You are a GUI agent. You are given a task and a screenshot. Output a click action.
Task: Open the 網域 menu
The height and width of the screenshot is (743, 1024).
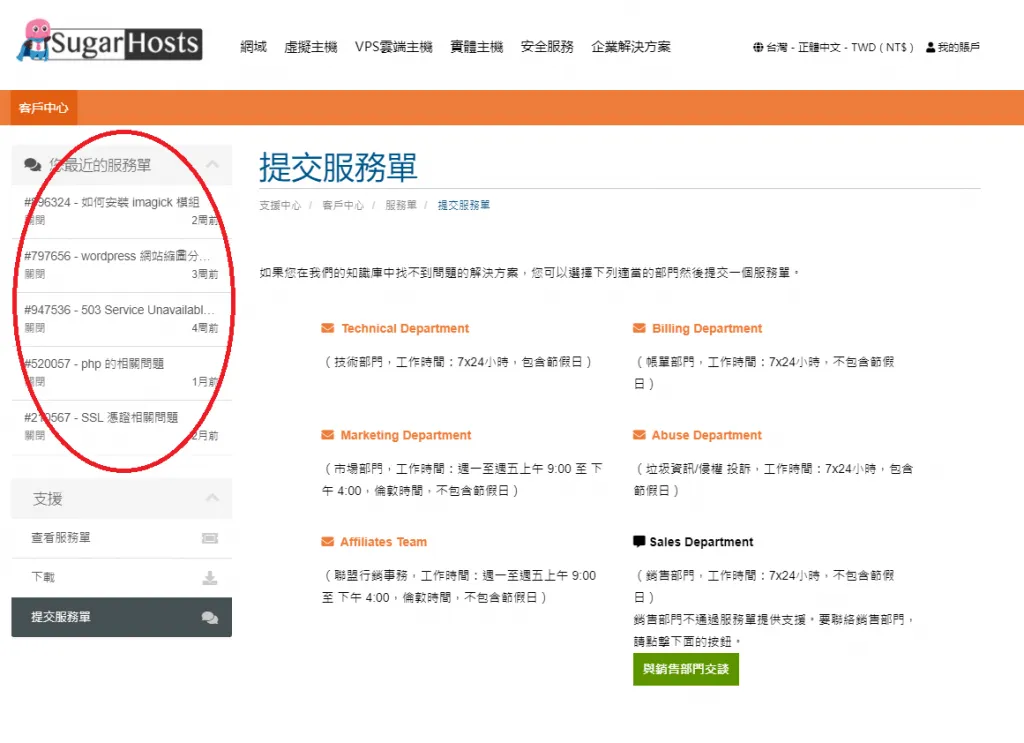pos(253,47)
